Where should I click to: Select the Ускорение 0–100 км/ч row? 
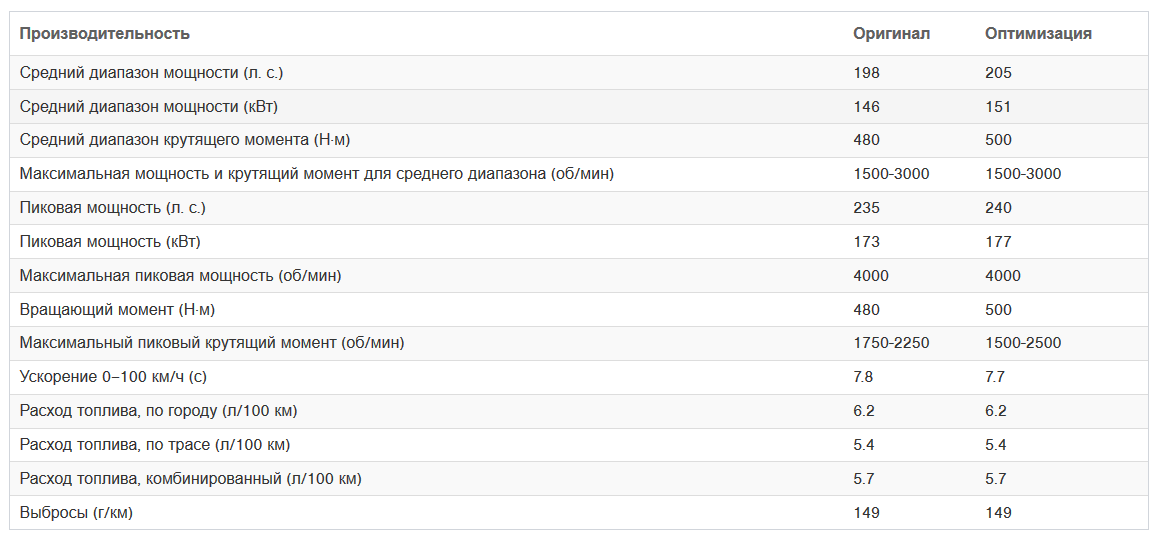tap(578, 377)
